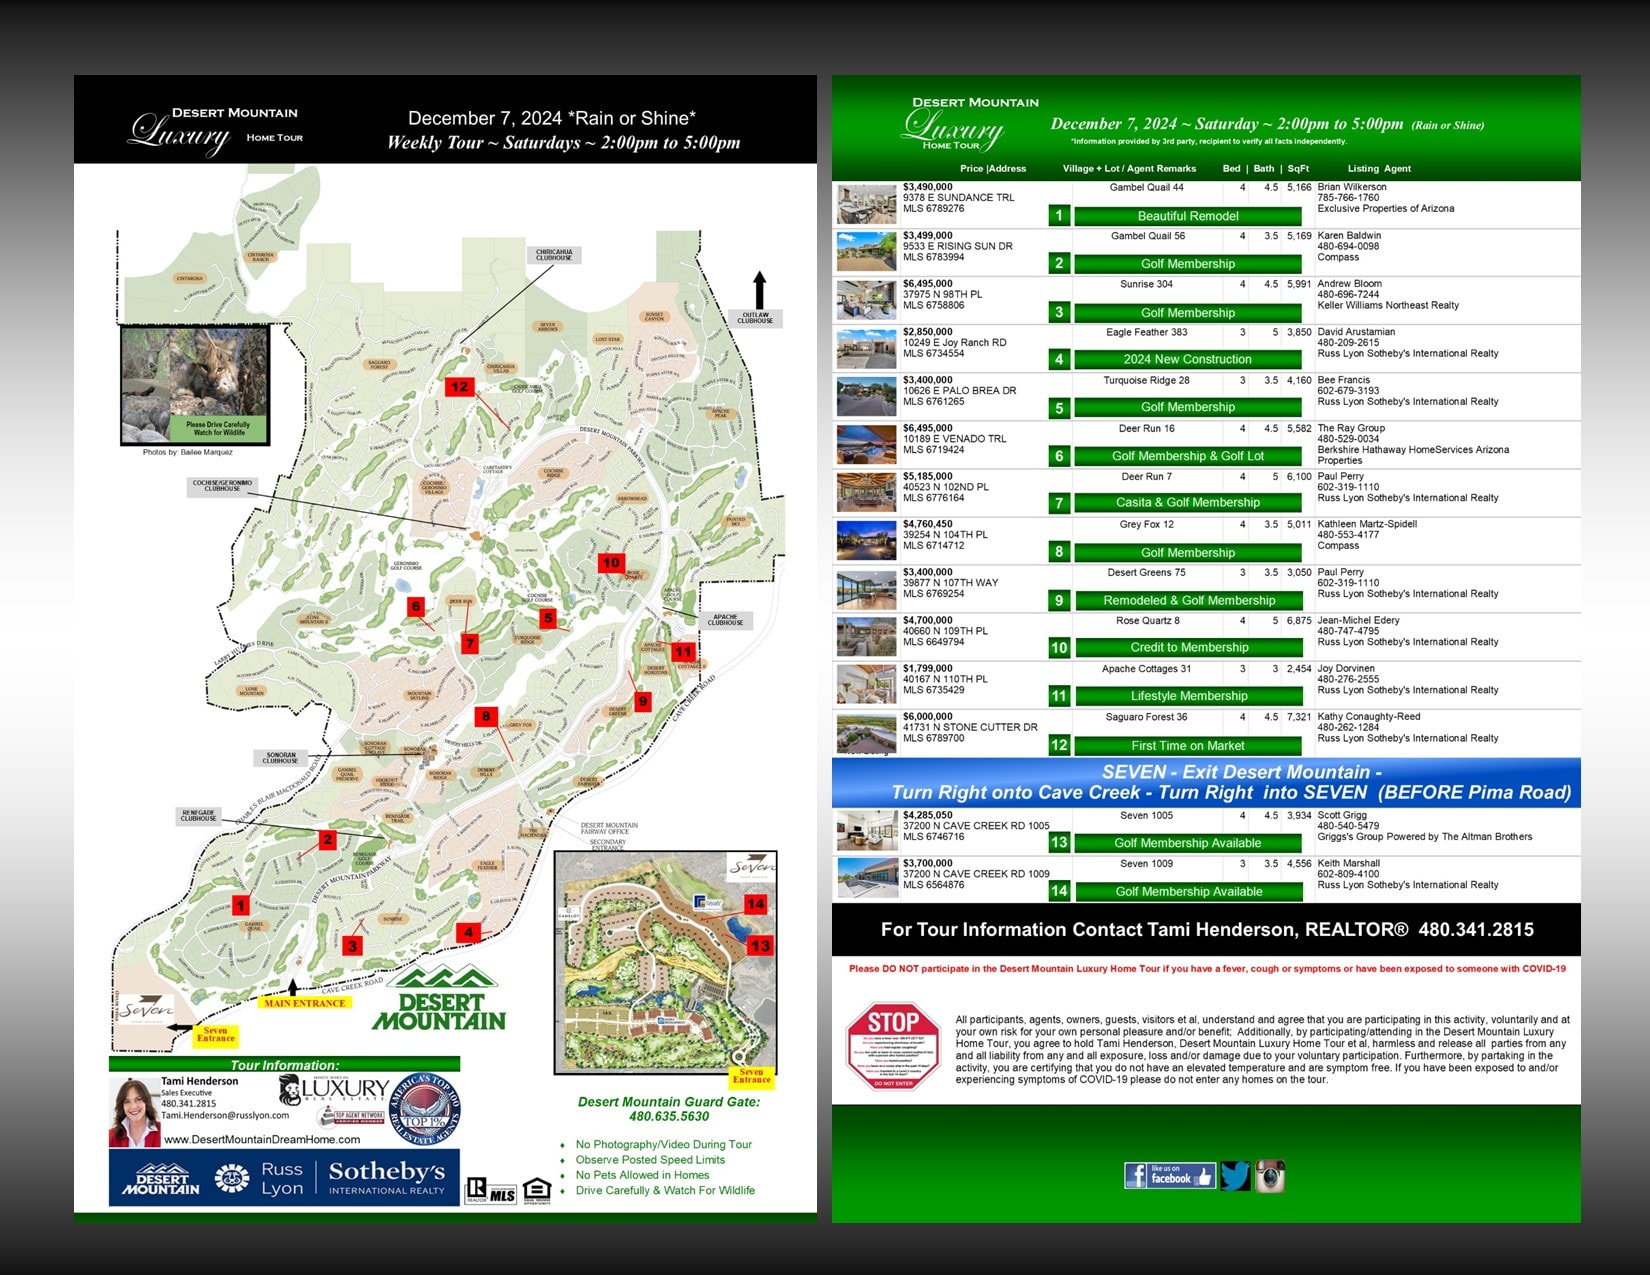This screenshot has height=1275, width=1650.
Task: Select red map marker number 12
Action: click(459, 386)
